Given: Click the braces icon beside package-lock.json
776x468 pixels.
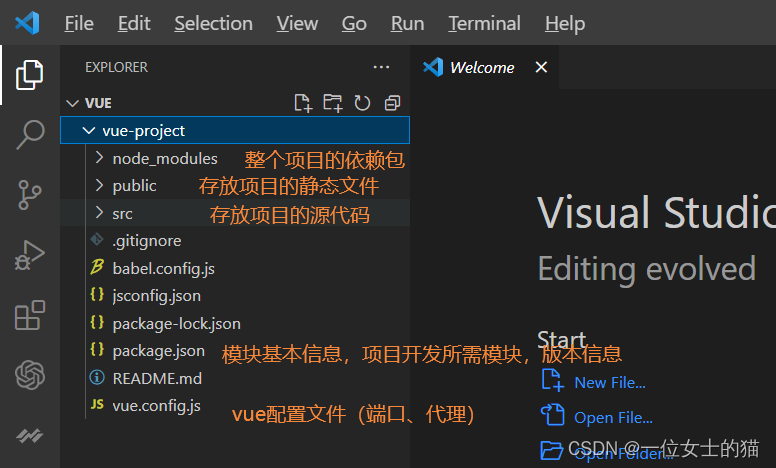Looking at the screenshot, I should (x=97, y=322).
